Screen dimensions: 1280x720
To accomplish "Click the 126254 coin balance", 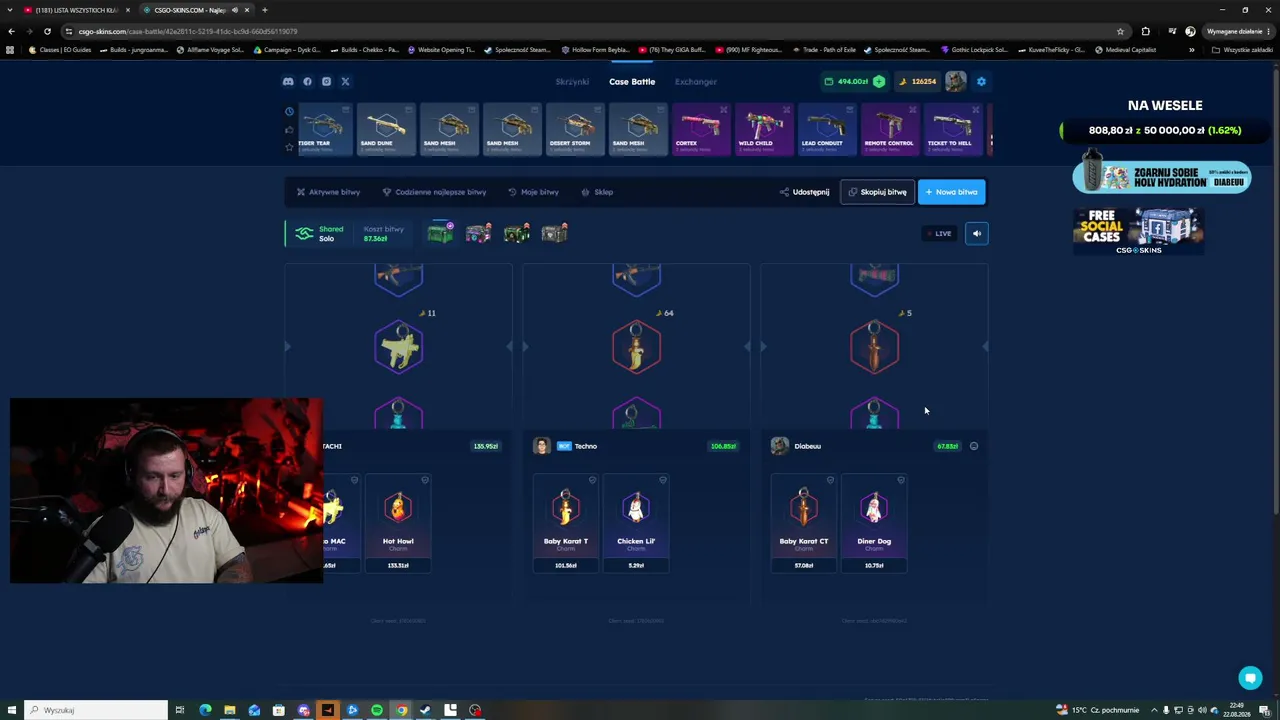I will (917, 81).
